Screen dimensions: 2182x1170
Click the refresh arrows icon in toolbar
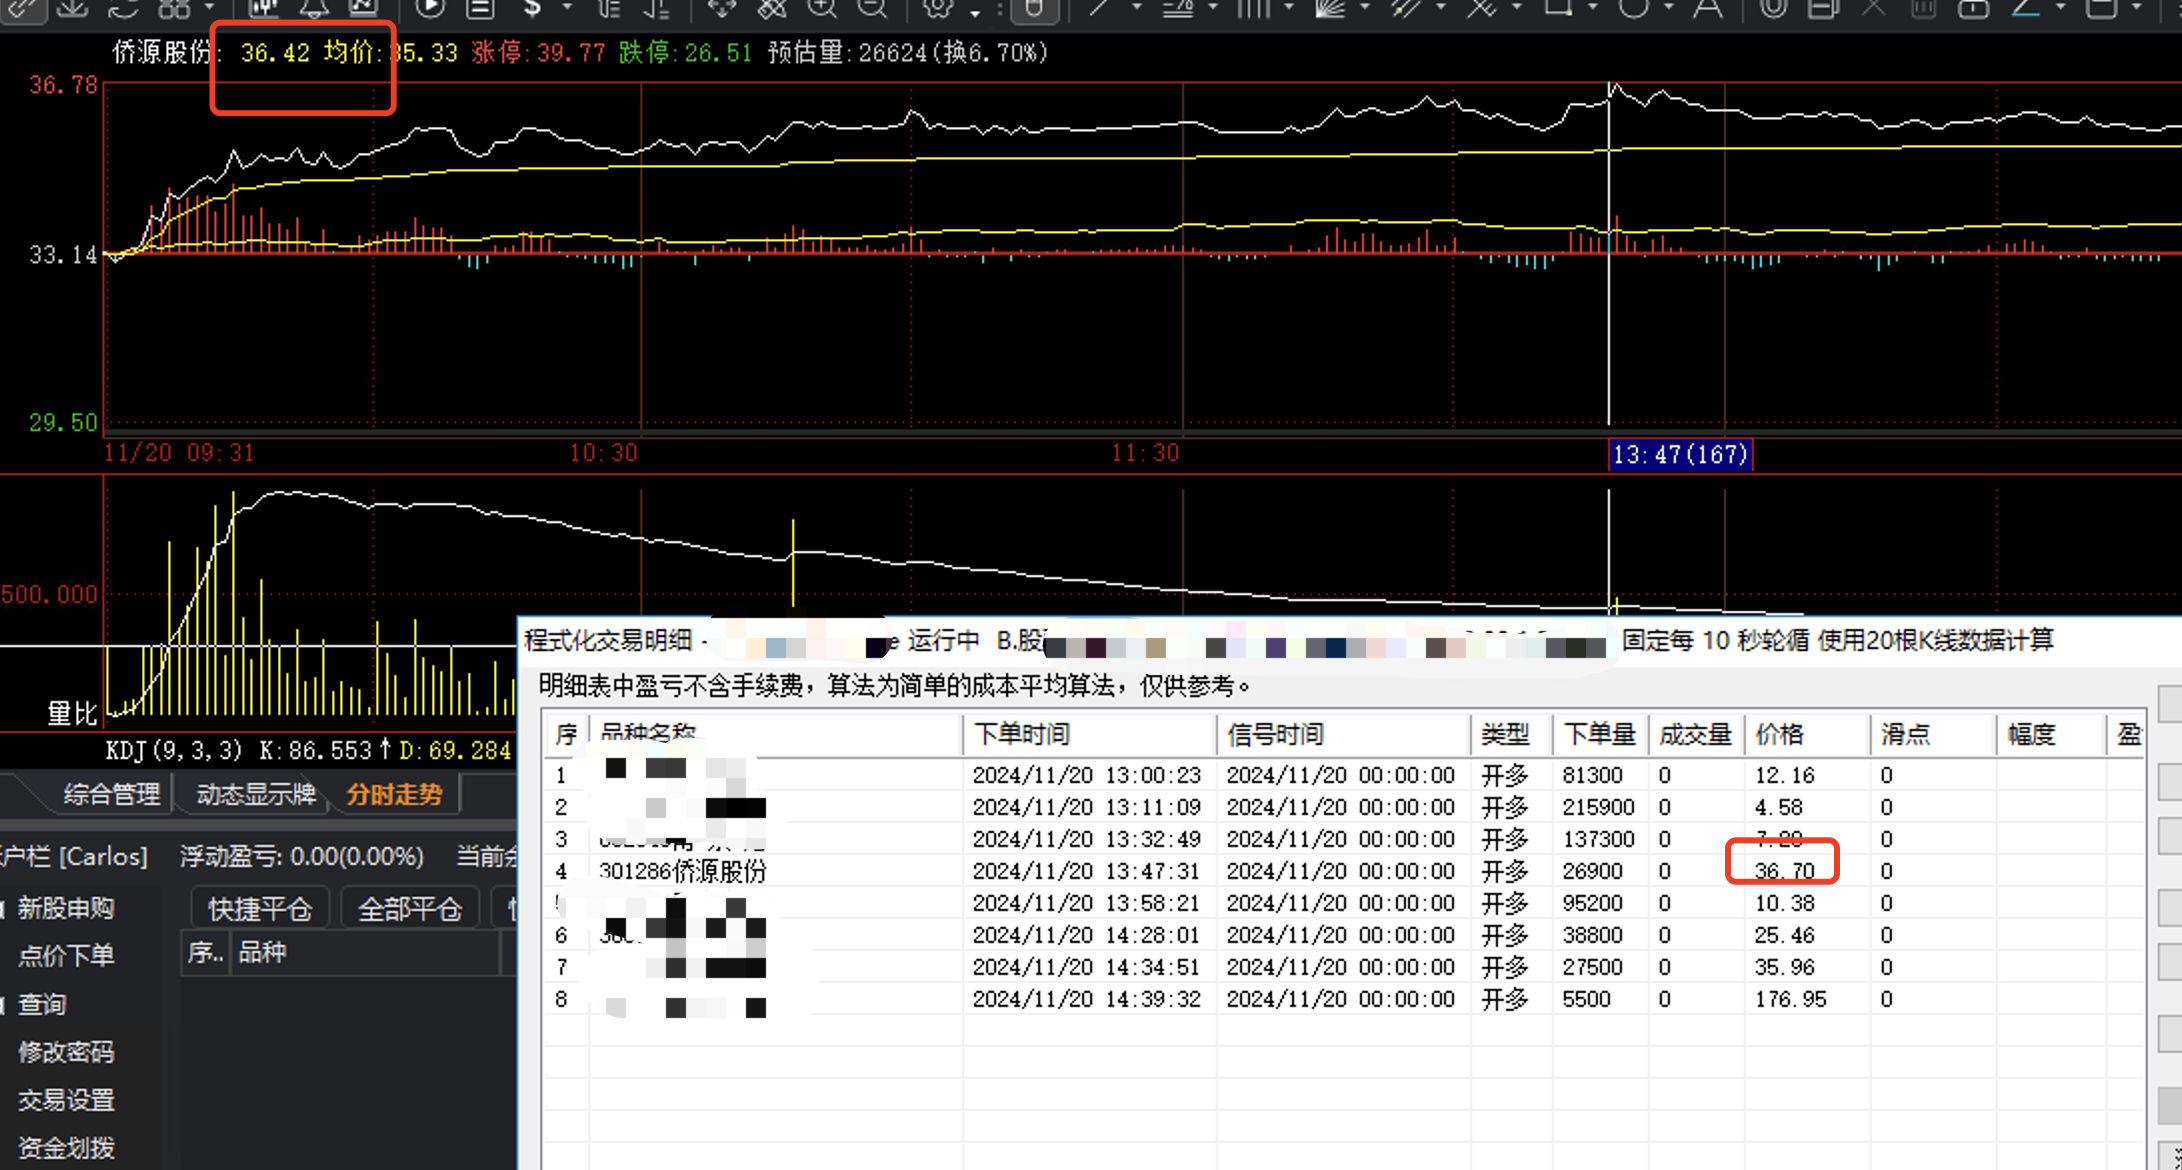tap(124, 8)
